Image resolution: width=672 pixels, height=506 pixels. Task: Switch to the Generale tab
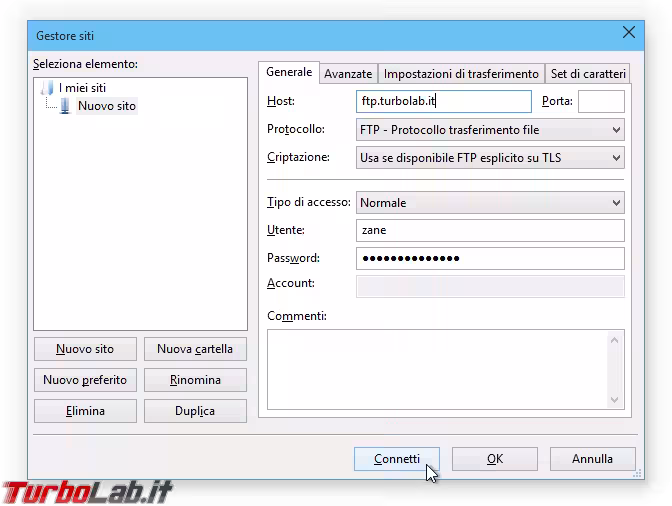coord(289,72)
